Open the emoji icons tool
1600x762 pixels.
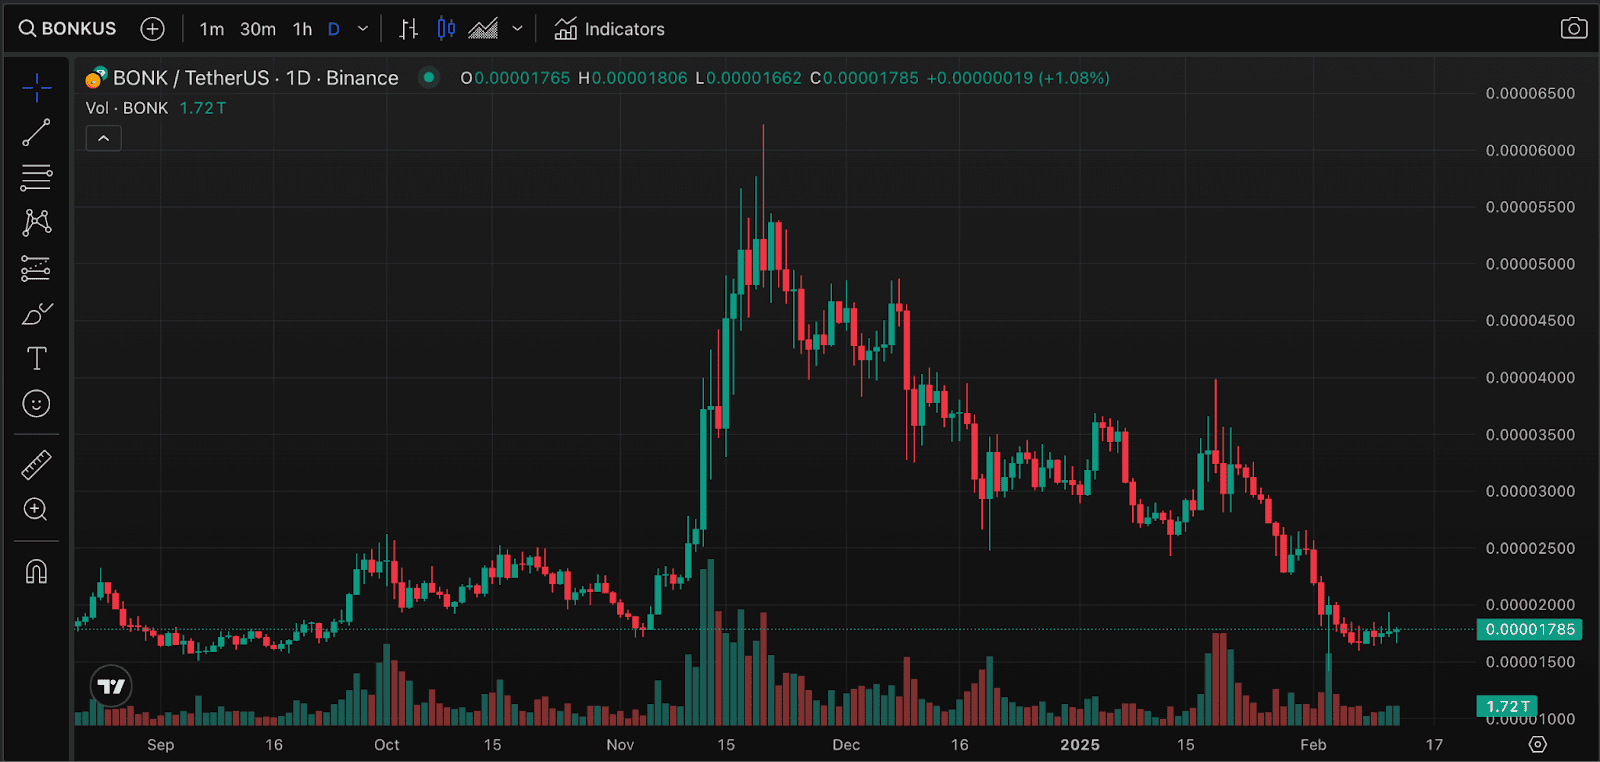[x=37, y=404]
